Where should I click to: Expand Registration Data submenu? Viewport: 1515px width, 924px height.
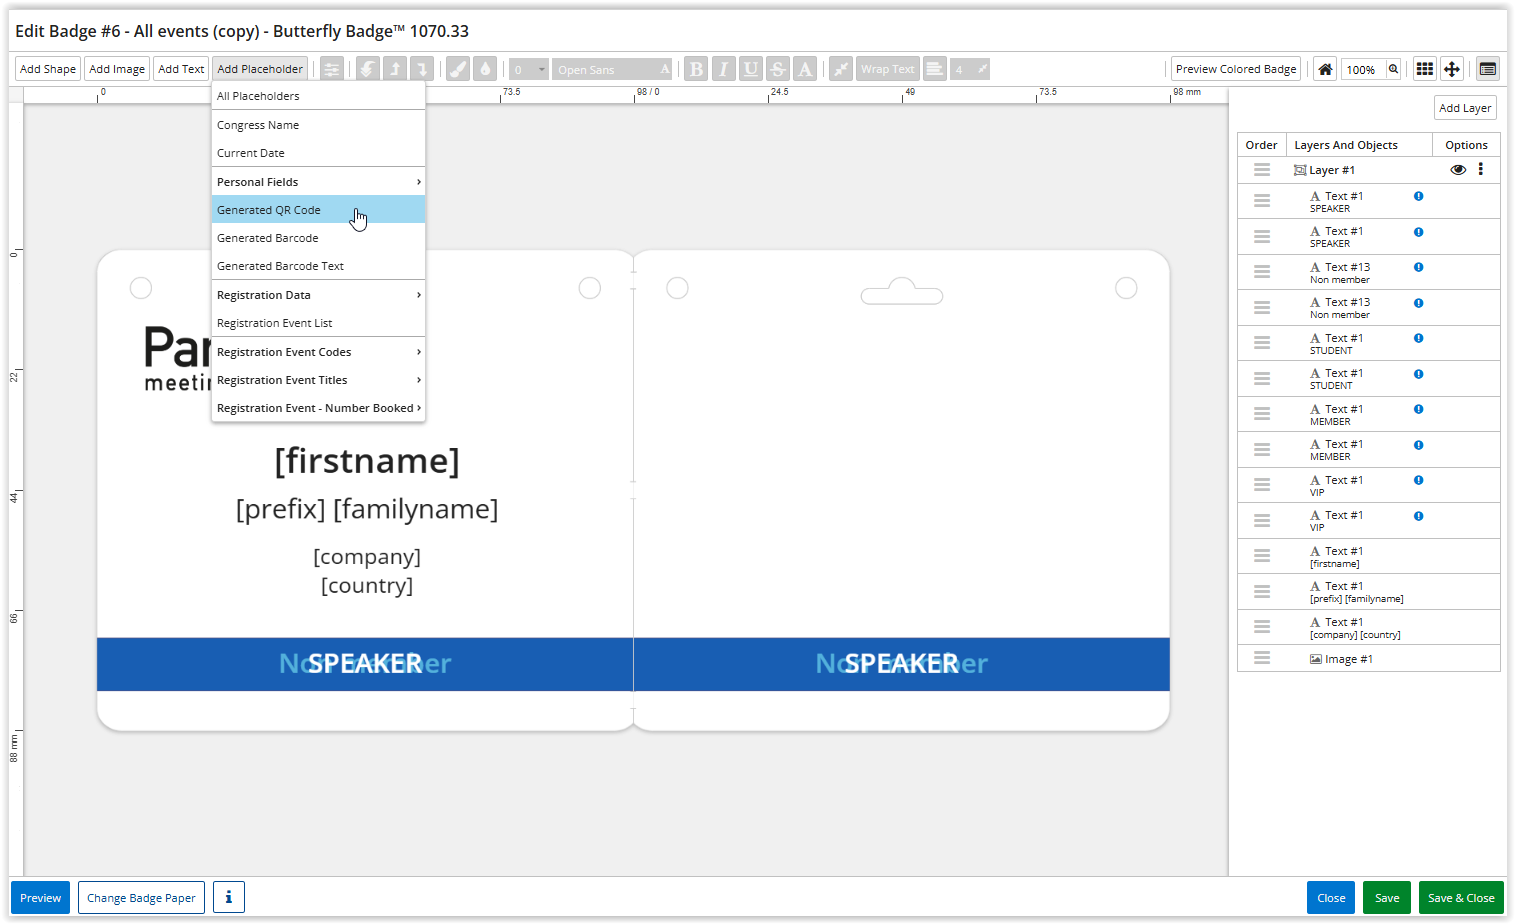click(x=318, y=295)
